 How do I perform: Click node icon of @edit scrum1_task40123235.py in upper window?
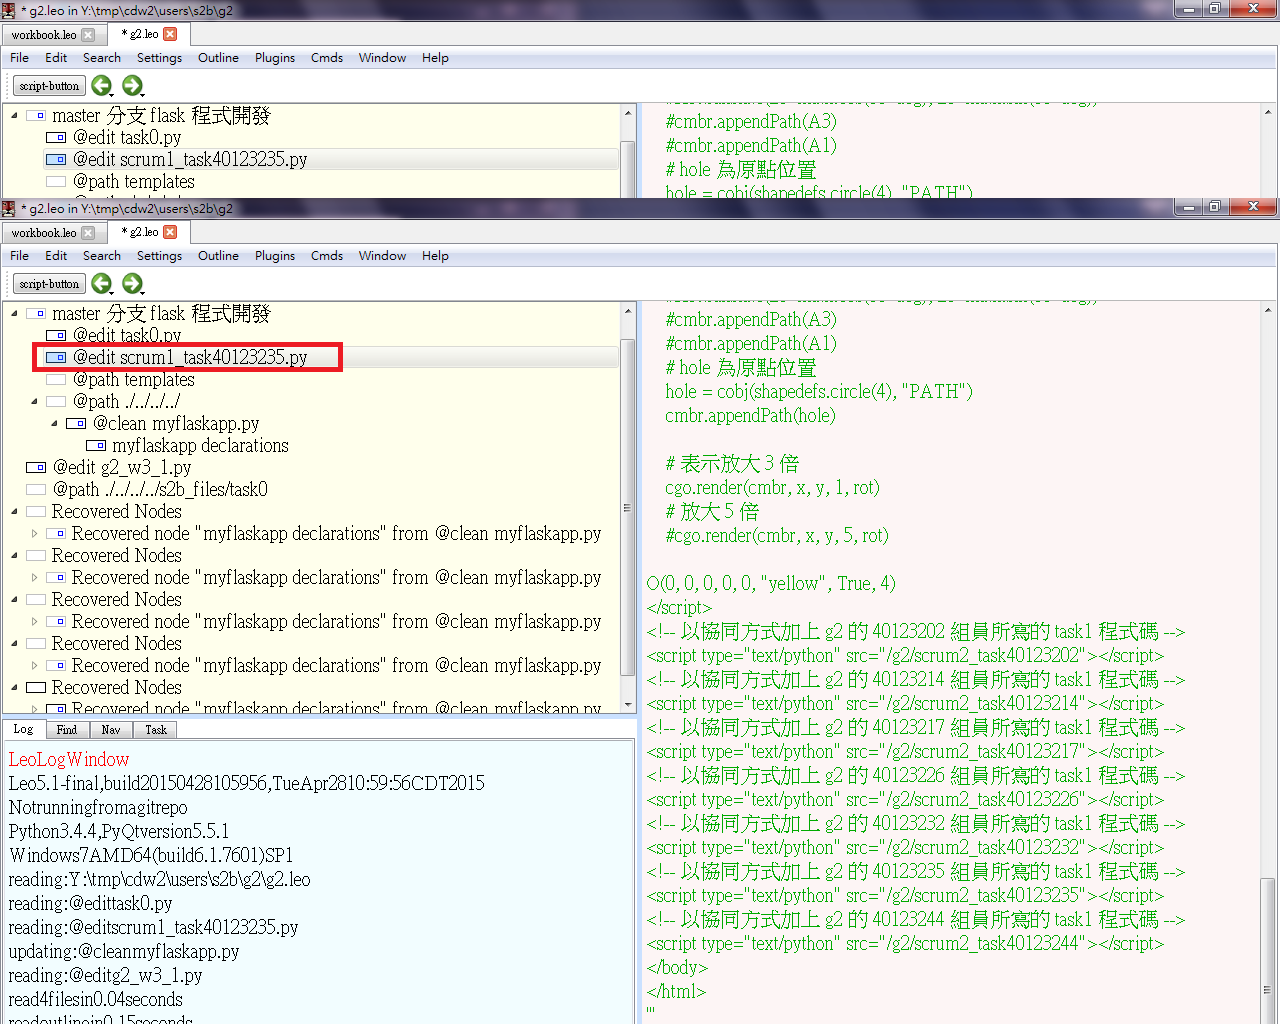pyautogui.click(x=56, y=159)
